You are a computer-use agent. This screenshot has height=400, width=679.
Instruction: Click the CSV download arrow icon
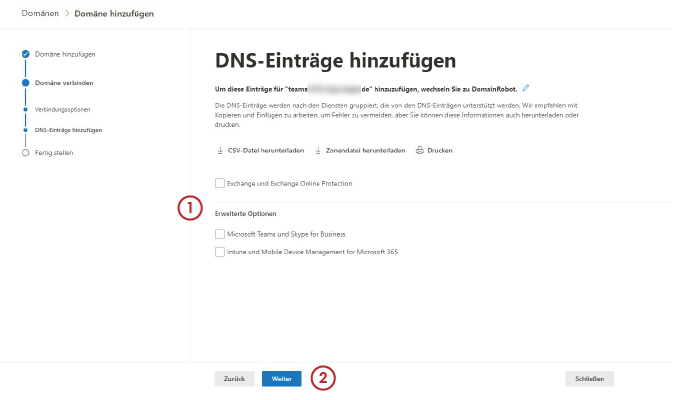(x=220, y=151)
